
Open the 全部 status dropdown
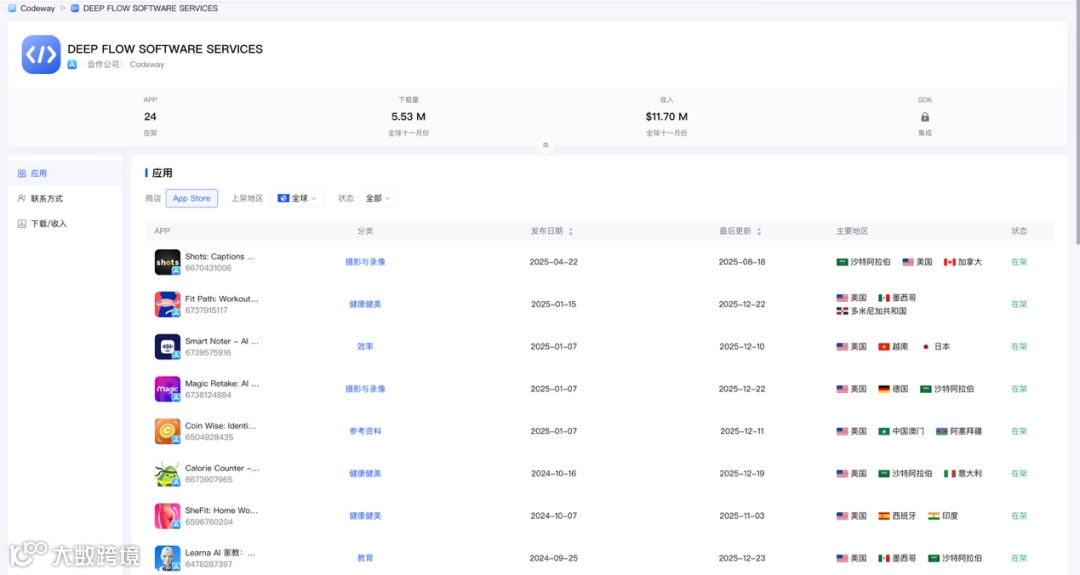click(377, 198)
